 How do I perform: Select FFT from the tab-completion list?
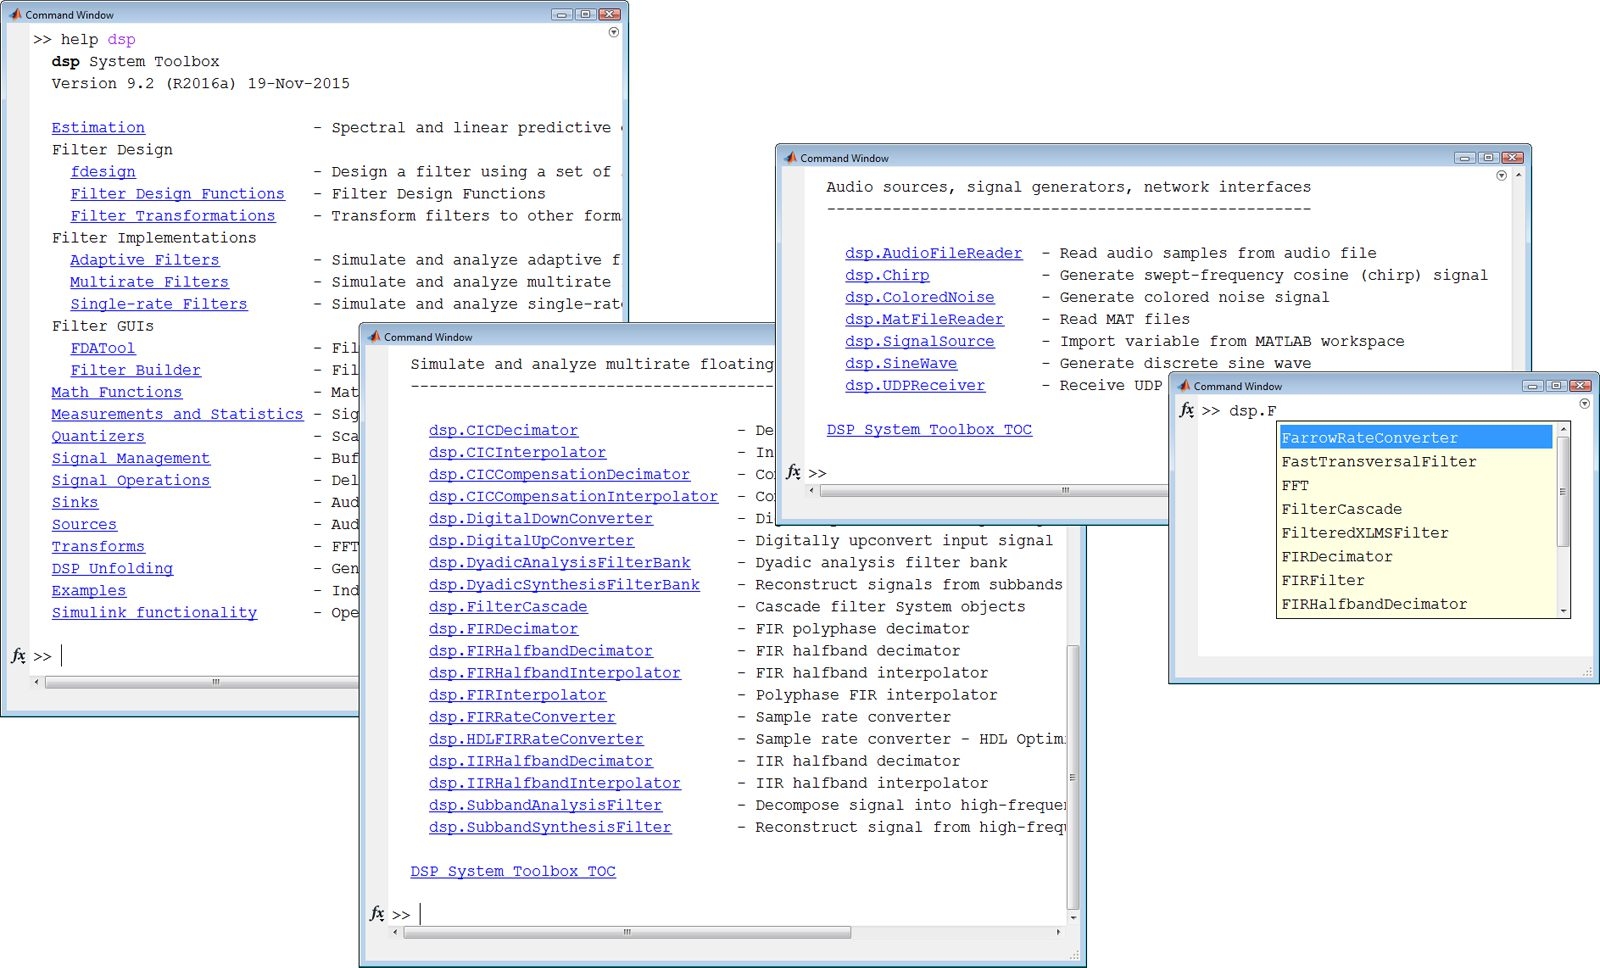(1295, 485)
